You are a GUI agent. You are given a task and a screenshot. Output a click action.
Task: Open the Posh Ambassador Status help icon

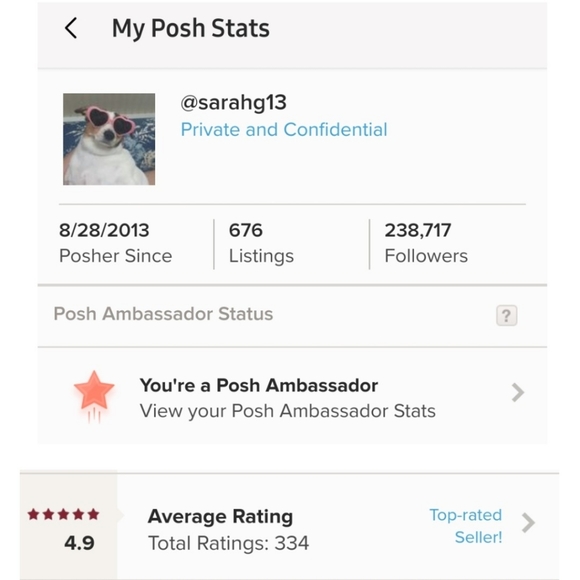[x=506, y=316]
